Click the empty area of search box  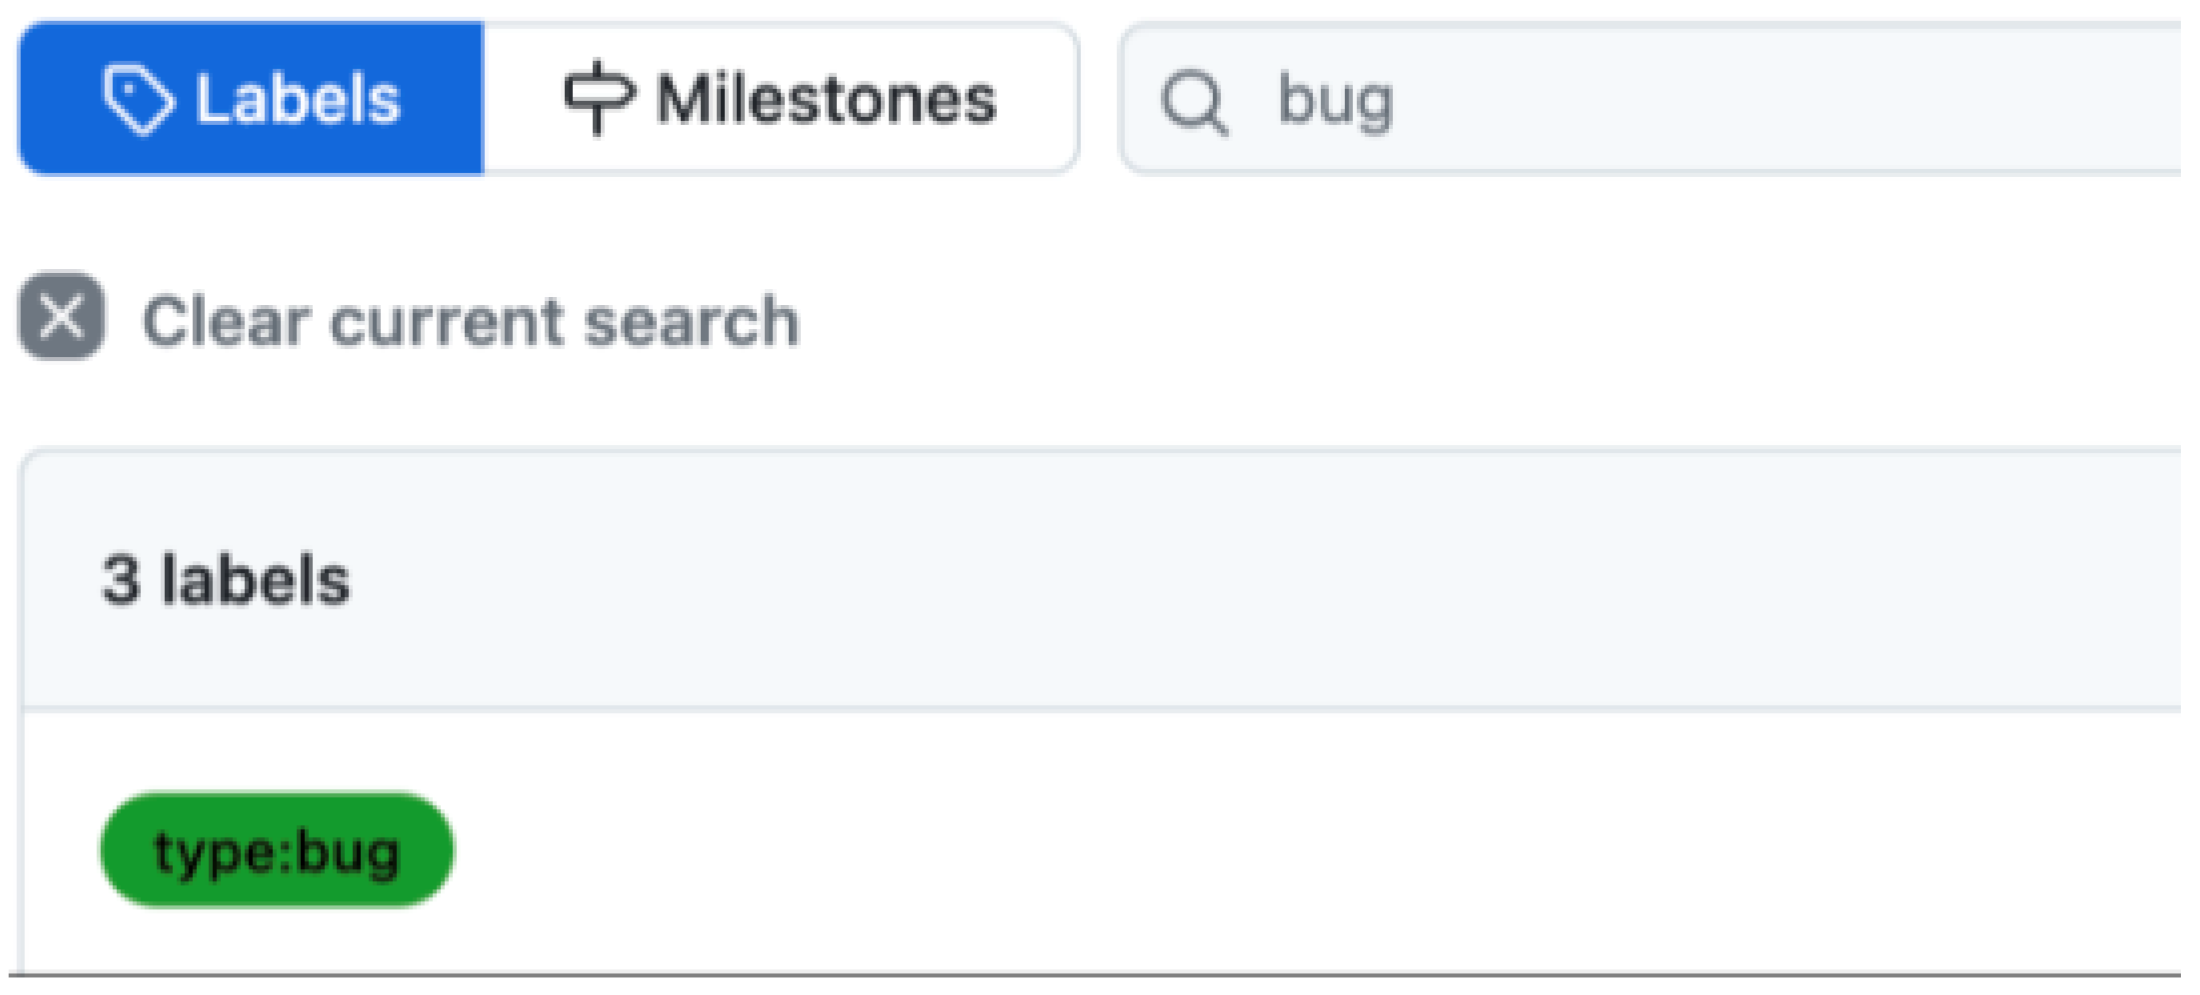tap(1800, 100)
